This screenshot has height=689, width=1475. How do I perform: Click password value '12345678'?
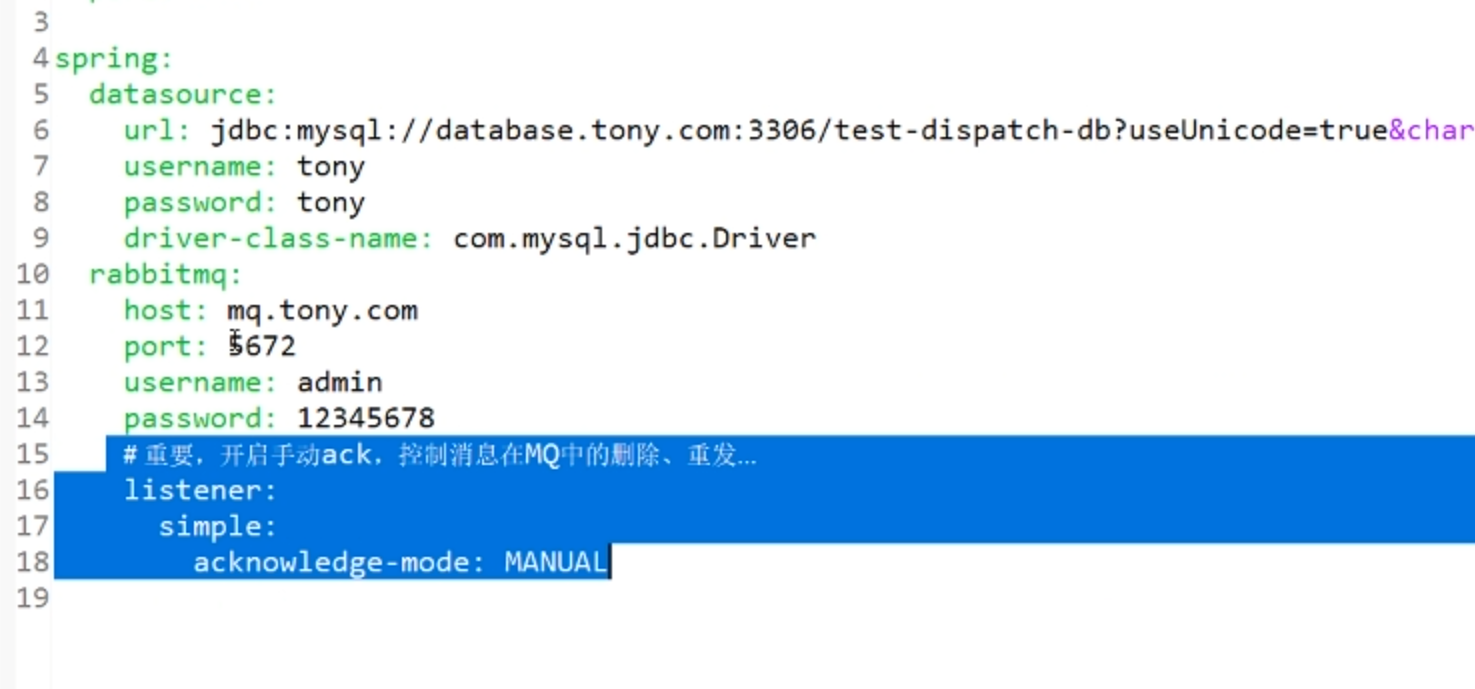tap(366, 418)
